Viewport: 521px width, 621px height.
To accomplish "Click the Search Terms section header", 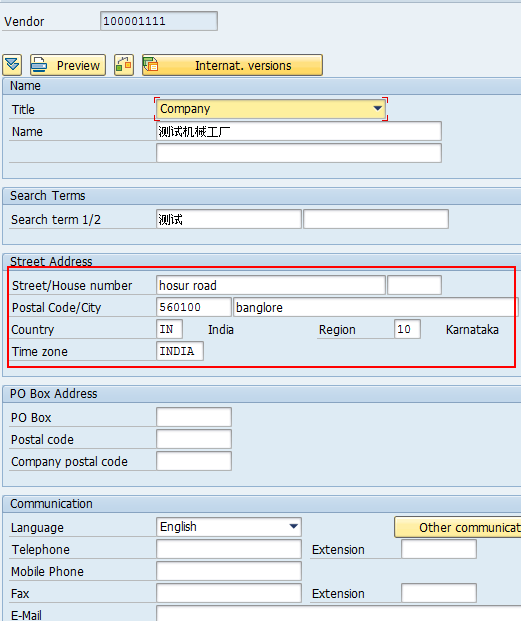I will 48,196.
